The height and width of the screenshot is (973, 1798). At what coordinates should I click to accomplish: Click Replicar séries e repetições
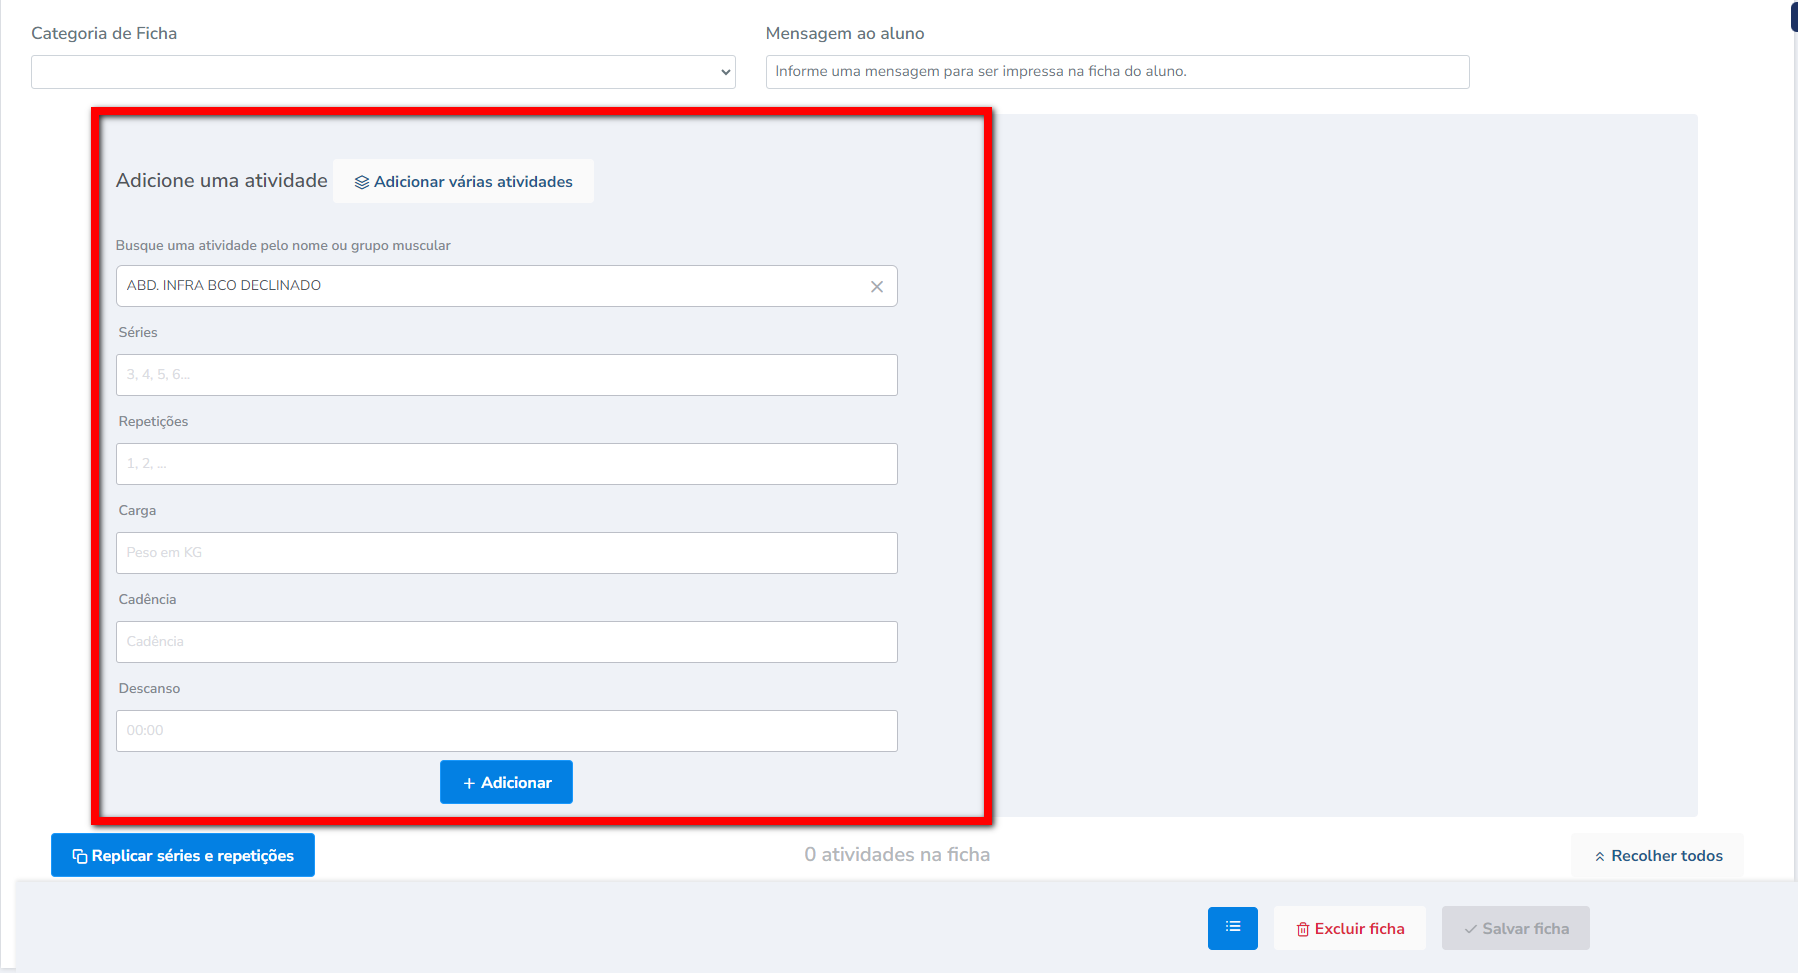[x=183, y=856]
